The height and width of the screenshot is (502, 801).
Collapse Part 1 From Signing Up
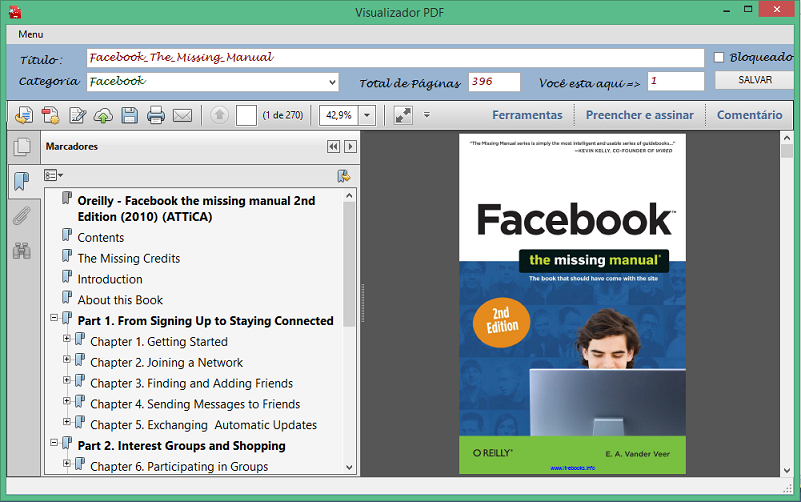click(54, 318)
